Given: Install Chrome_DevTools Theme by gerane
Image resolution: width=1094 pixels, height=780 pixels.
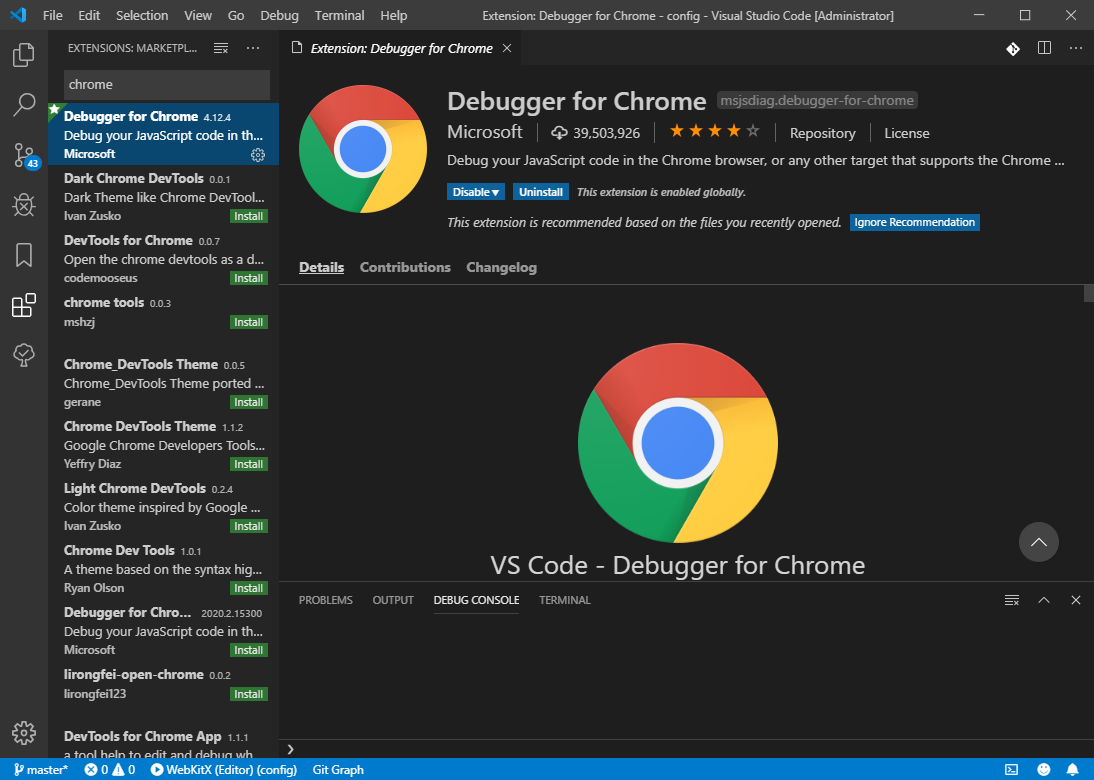Looking at the screenshot, I should (249, 403).
